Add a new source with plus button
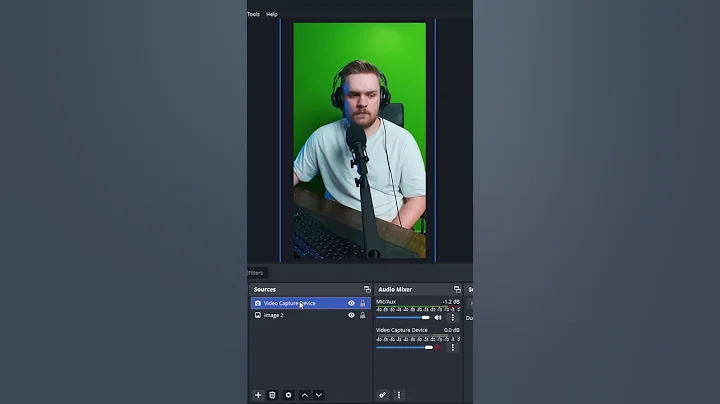Screen dimensions: 720x404 [x=258, y=395]
